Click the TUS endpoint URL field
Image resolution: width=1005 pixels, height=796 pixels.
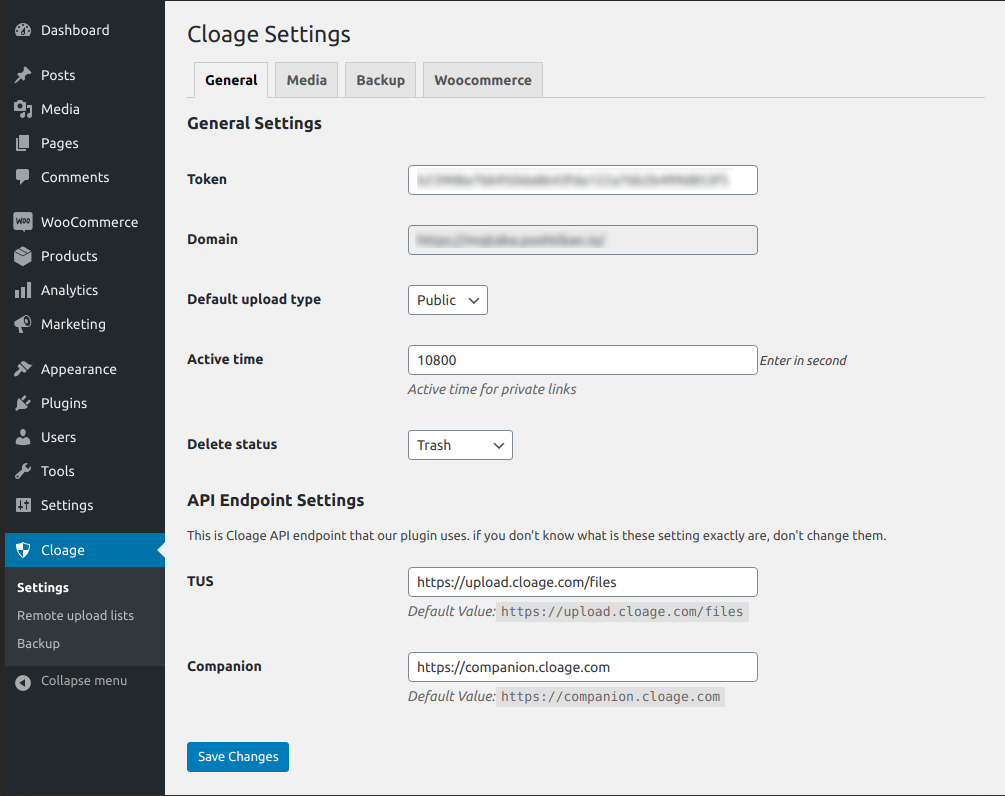click(583, 582)
